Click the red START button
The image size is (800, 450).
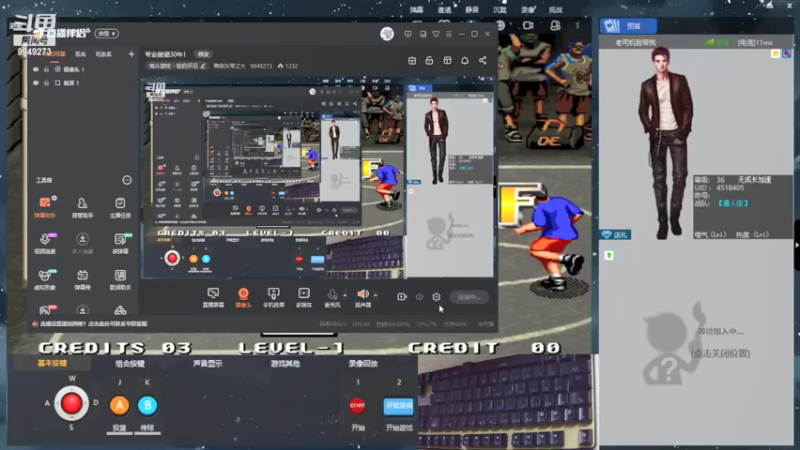357,406
